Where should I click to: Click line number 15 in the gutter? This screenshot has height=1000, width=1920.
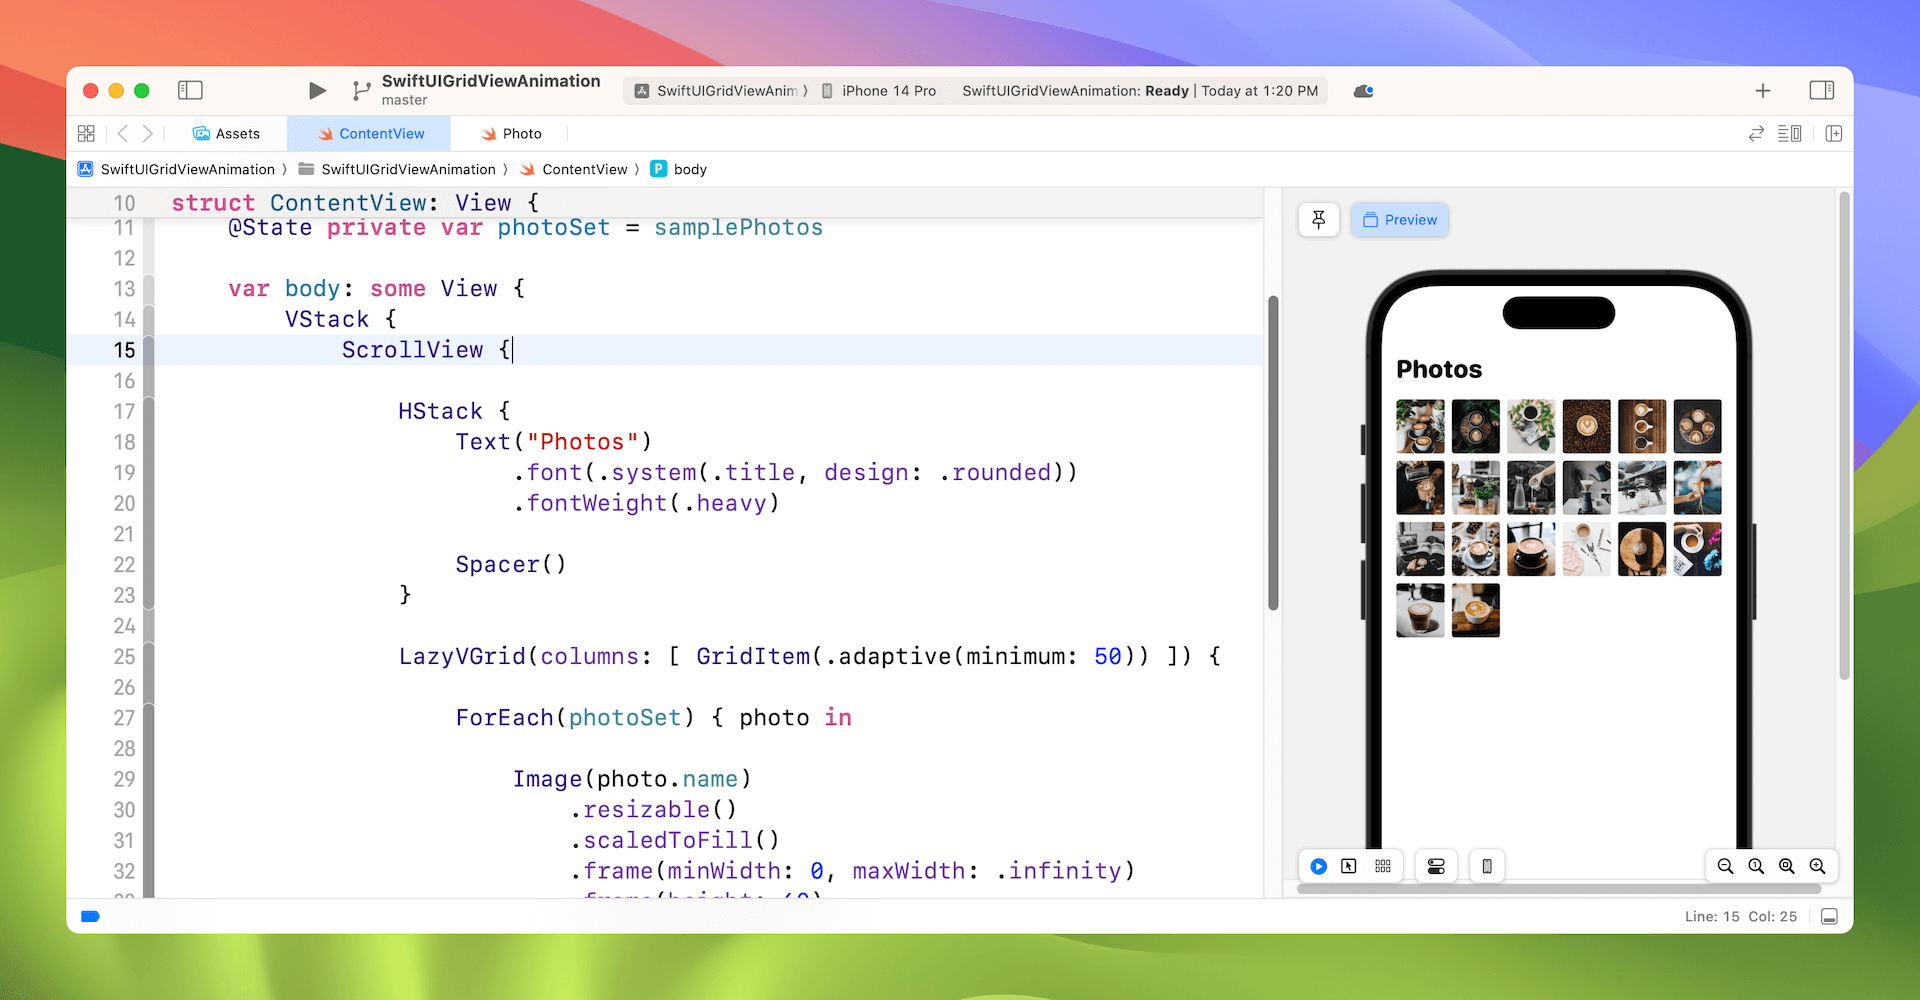[124, 350]
